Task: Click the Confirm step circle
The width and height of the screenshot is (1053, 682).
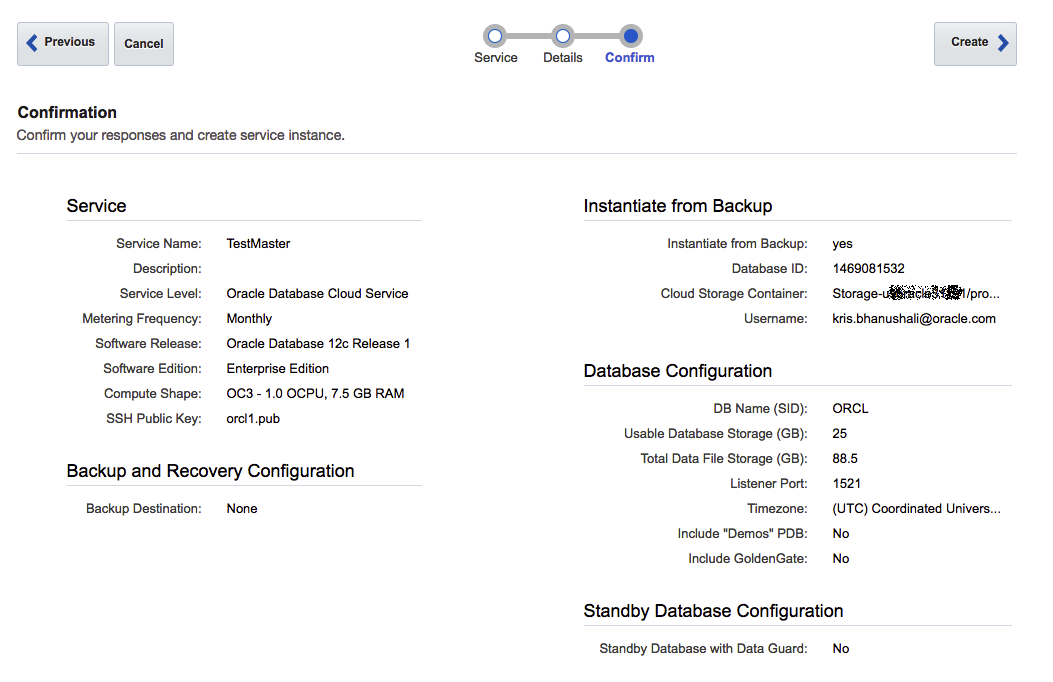Action: [x=630, y=37]
